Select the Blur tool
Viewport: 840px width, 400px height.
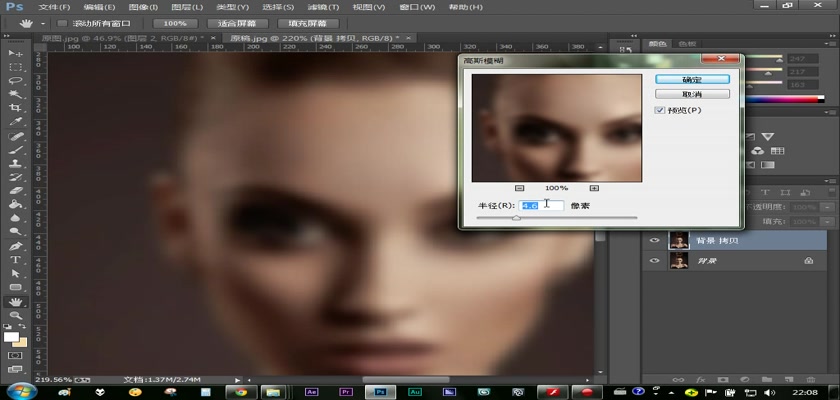[15, 217]
